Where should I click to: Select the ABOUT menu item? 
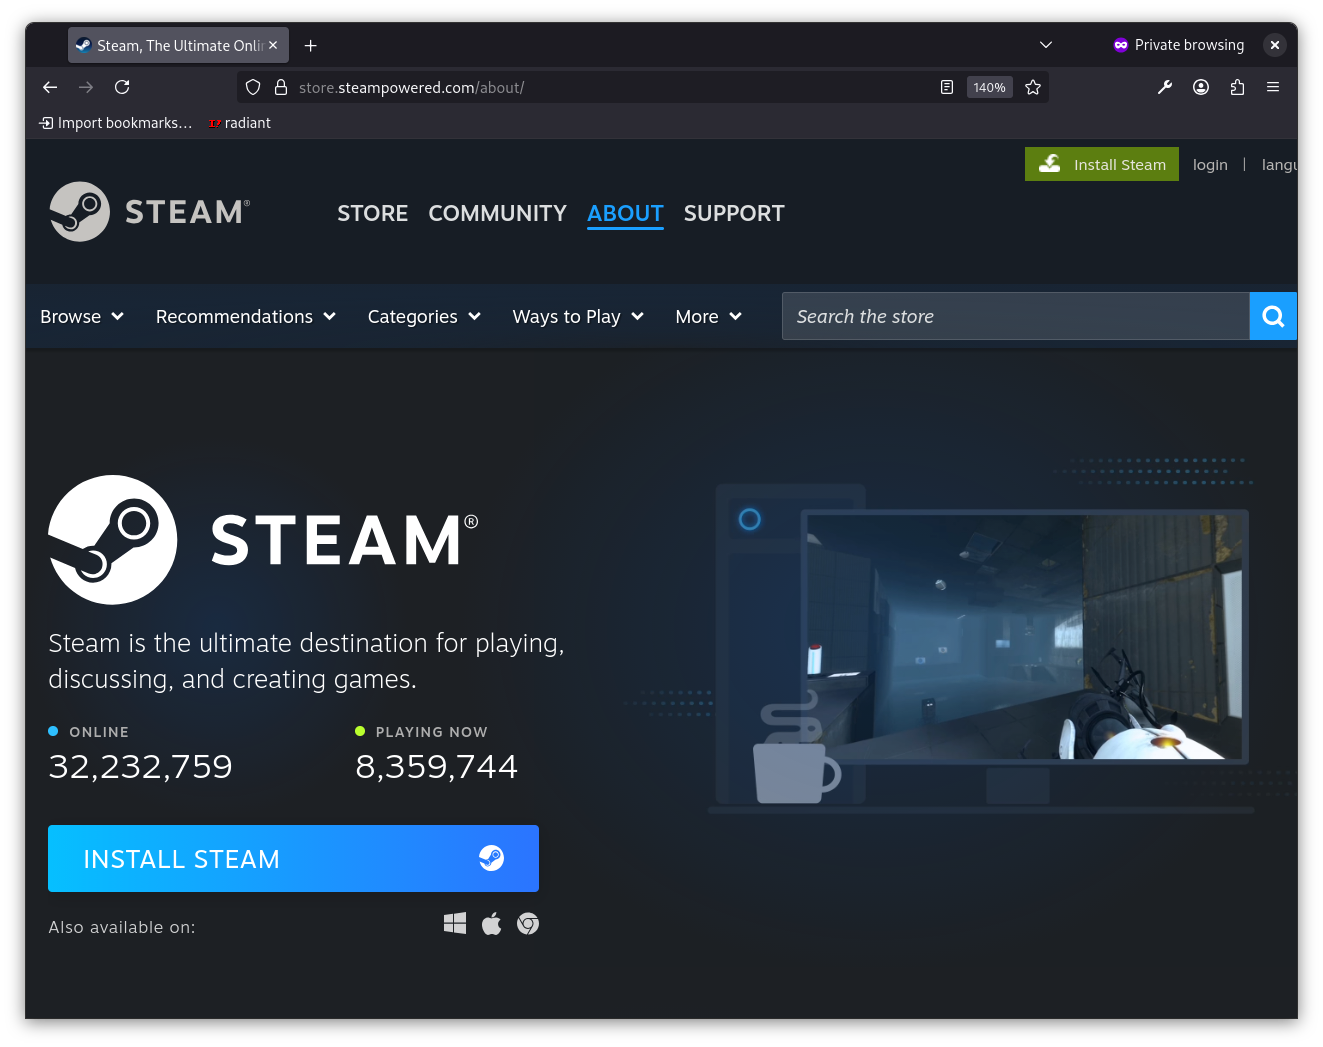click(x=625, y=213)
